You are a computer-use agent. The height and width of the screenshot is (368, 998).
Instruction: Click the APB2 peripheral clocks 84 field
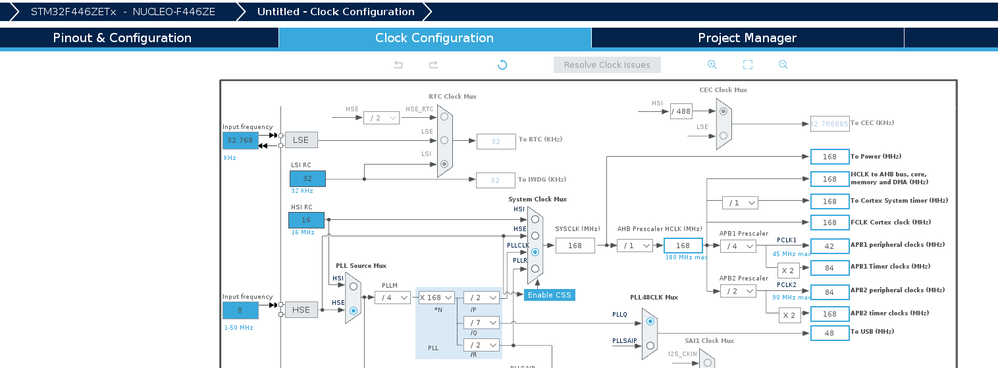tap(829, 292)
